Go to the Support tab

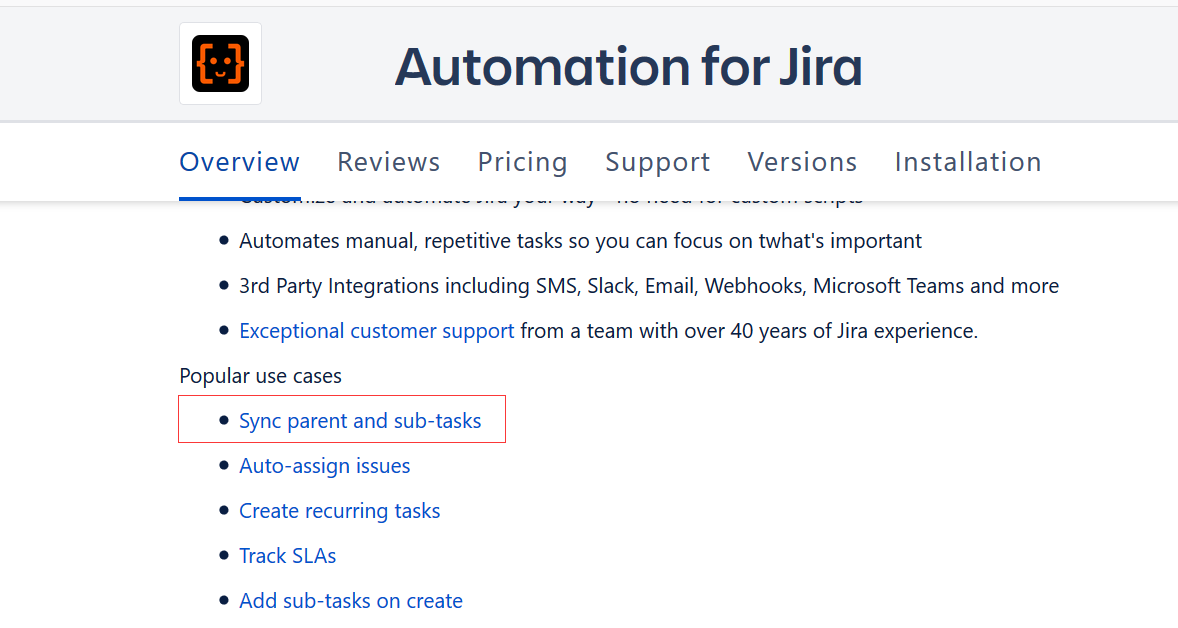point(657,161)
